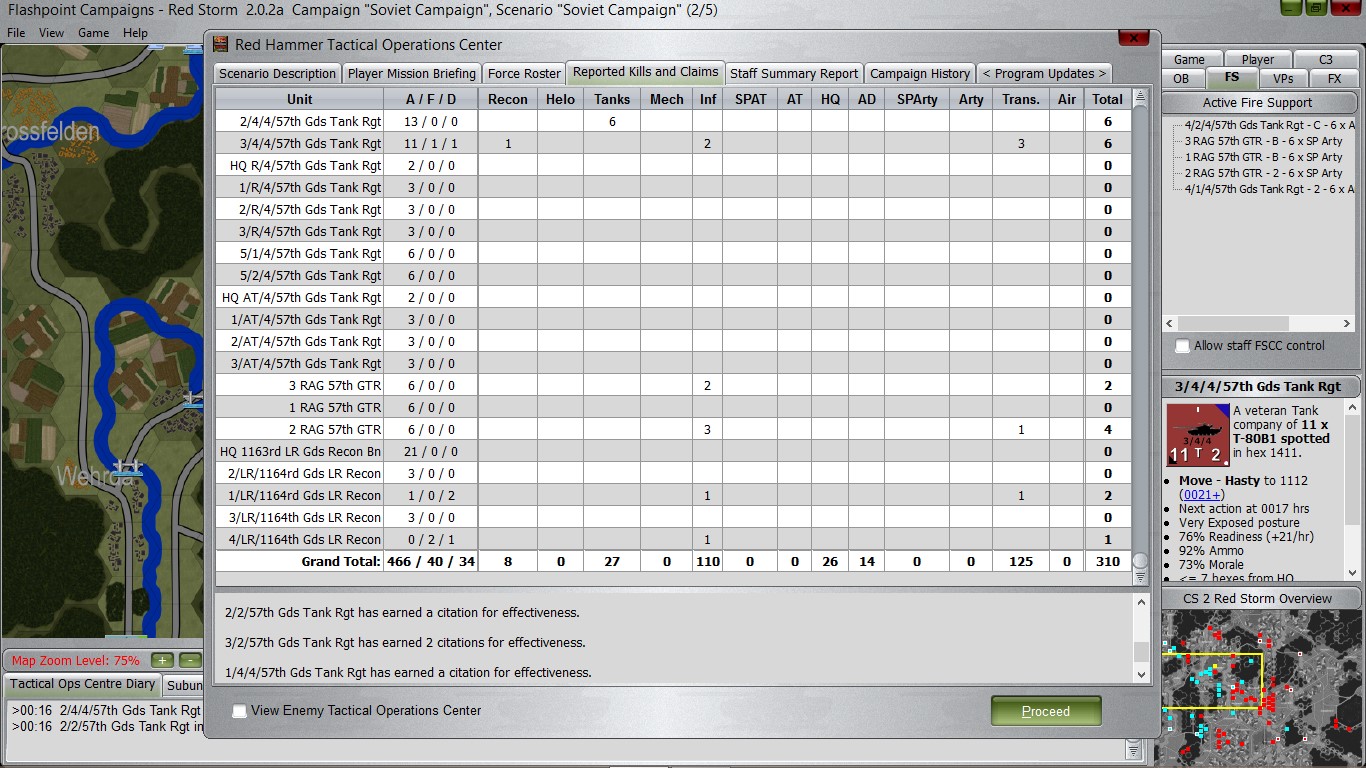This screenshot has height=768, width=1366.
Task: Switch to the Player side-panel tab
Action: pyautogui.click(x=1257, y=60)
